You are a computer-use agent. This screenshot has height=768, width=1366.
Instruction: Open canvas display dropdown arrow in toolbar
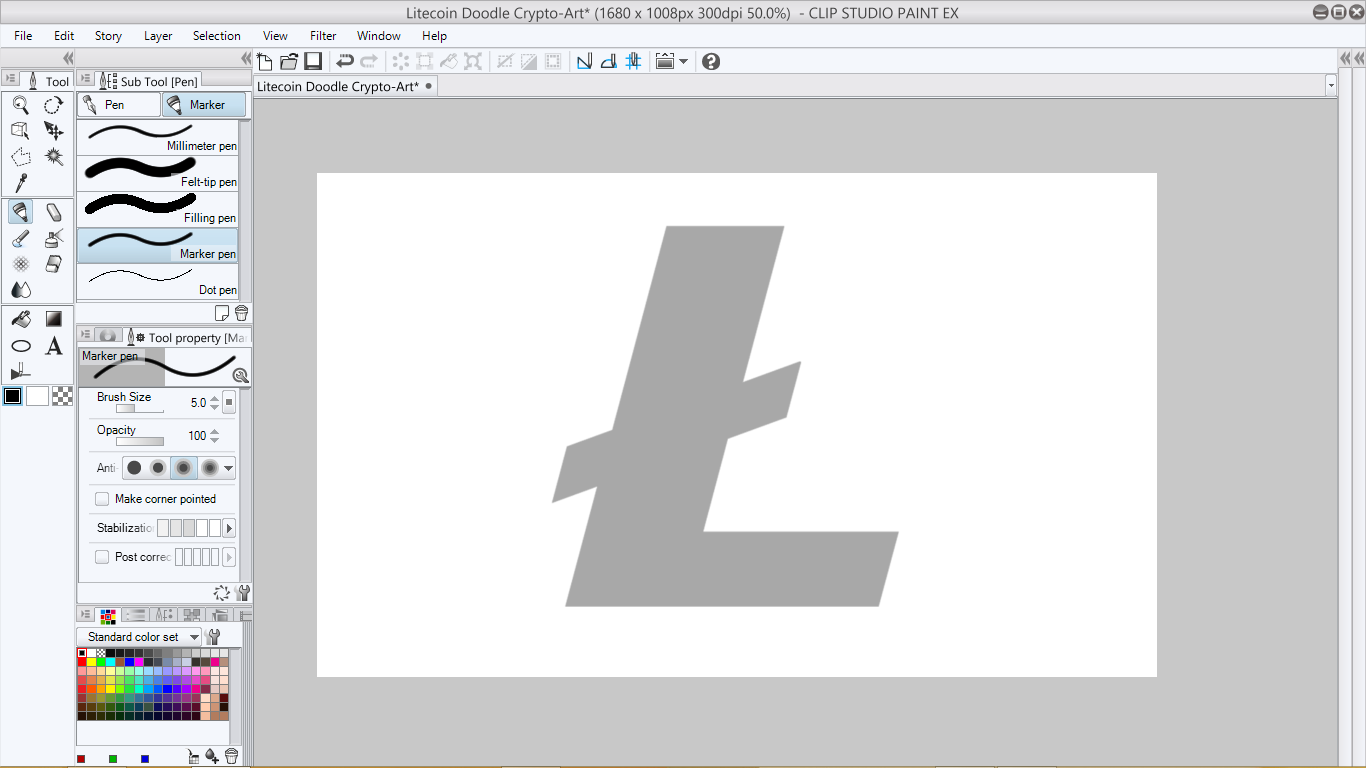[683, 61]
